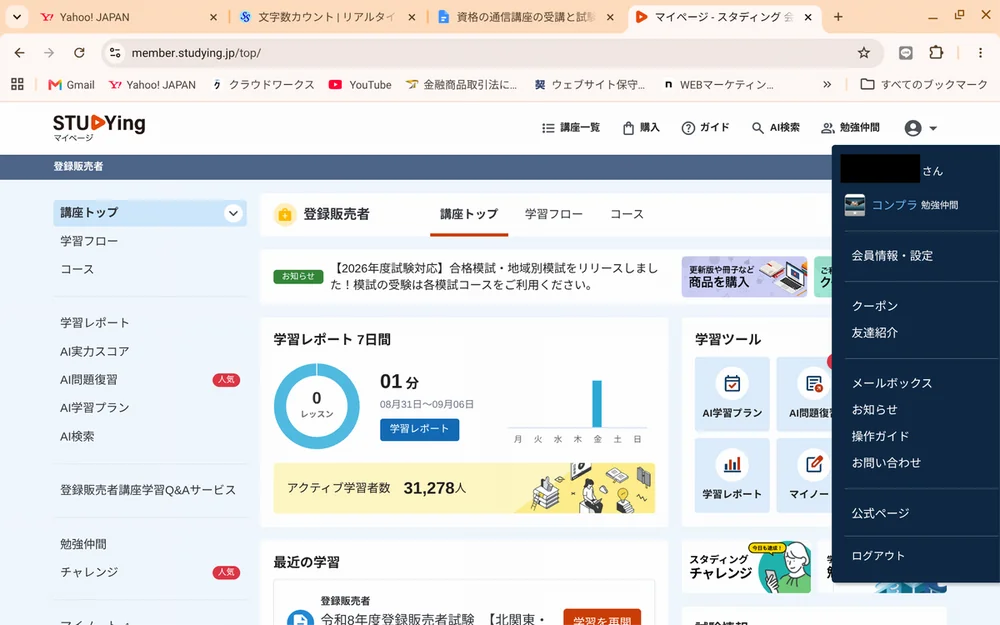Open the ガイド help guide
This screenshot has height=625, width=1000.
point(705,128)
